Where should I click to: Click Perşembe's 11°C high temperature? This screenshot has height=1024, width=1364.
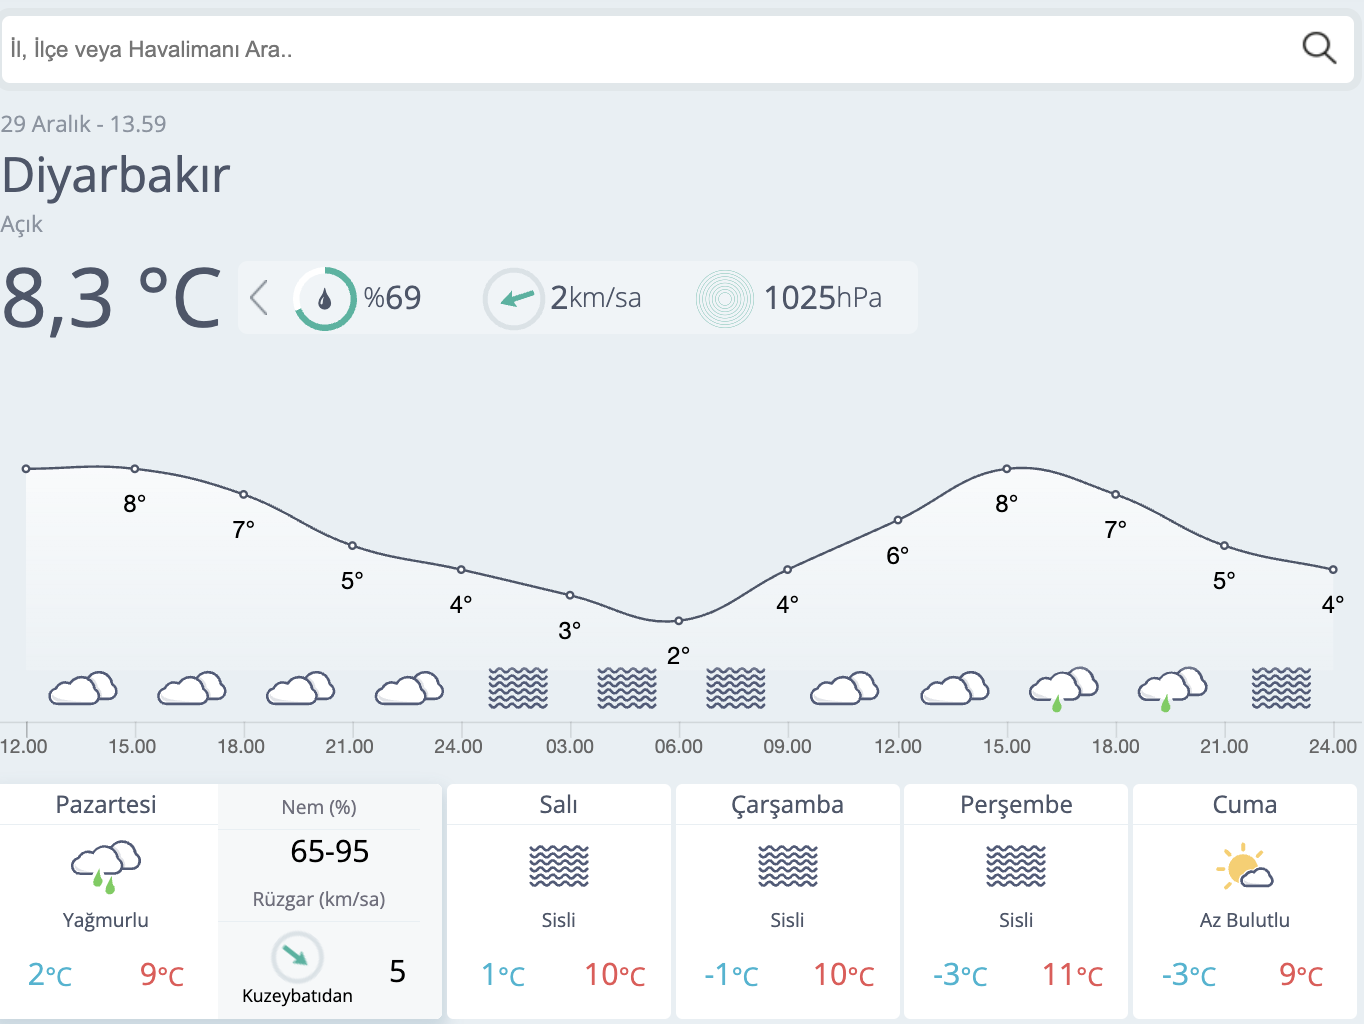click(1073, 974)
